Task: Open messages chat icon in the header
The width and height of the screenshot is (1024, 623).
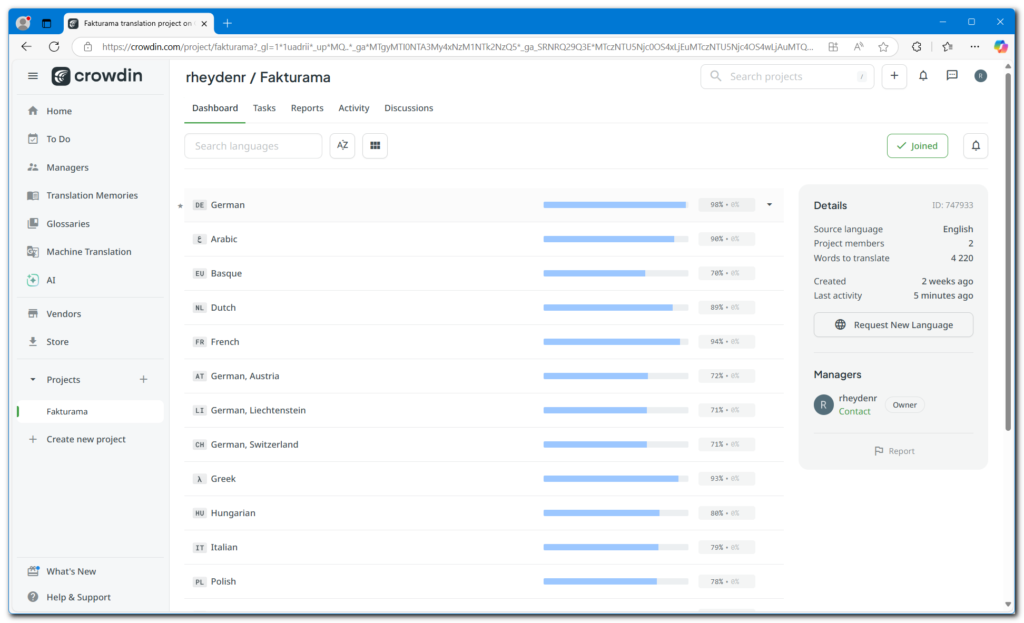Action: (x=952, y=76)
